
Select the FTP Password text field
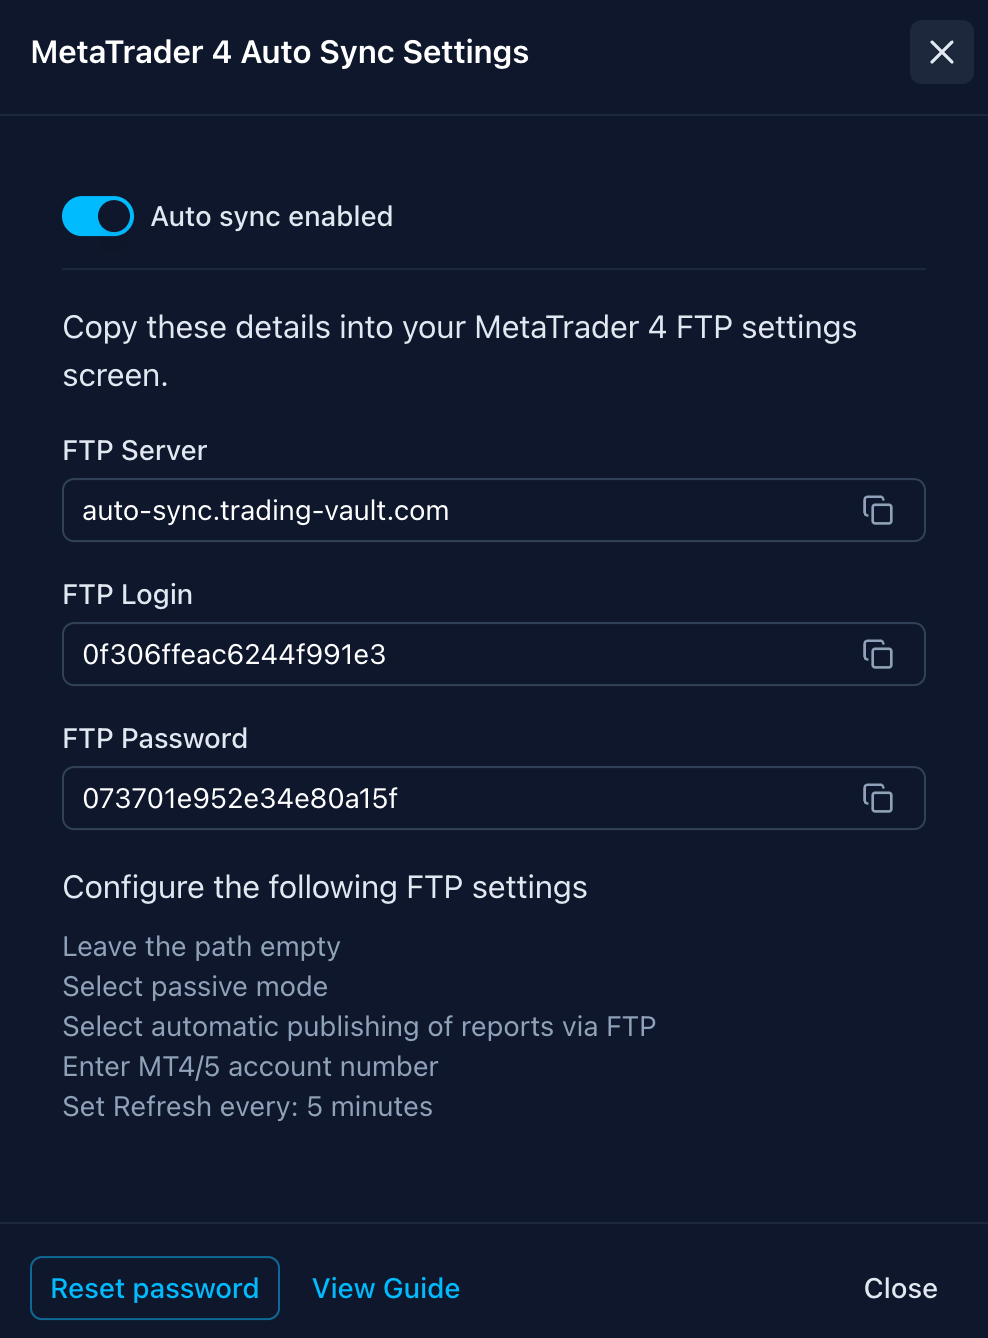click(450, 798)
